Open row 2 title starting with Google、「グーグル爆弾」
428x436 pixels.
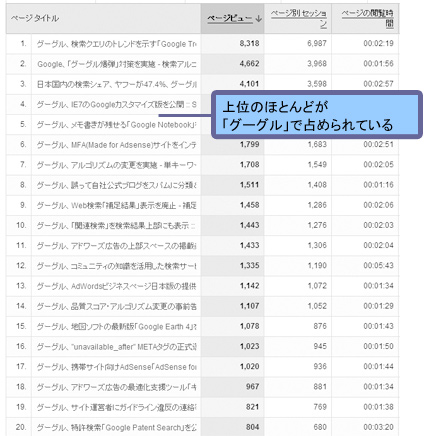[x=117, y=64]
